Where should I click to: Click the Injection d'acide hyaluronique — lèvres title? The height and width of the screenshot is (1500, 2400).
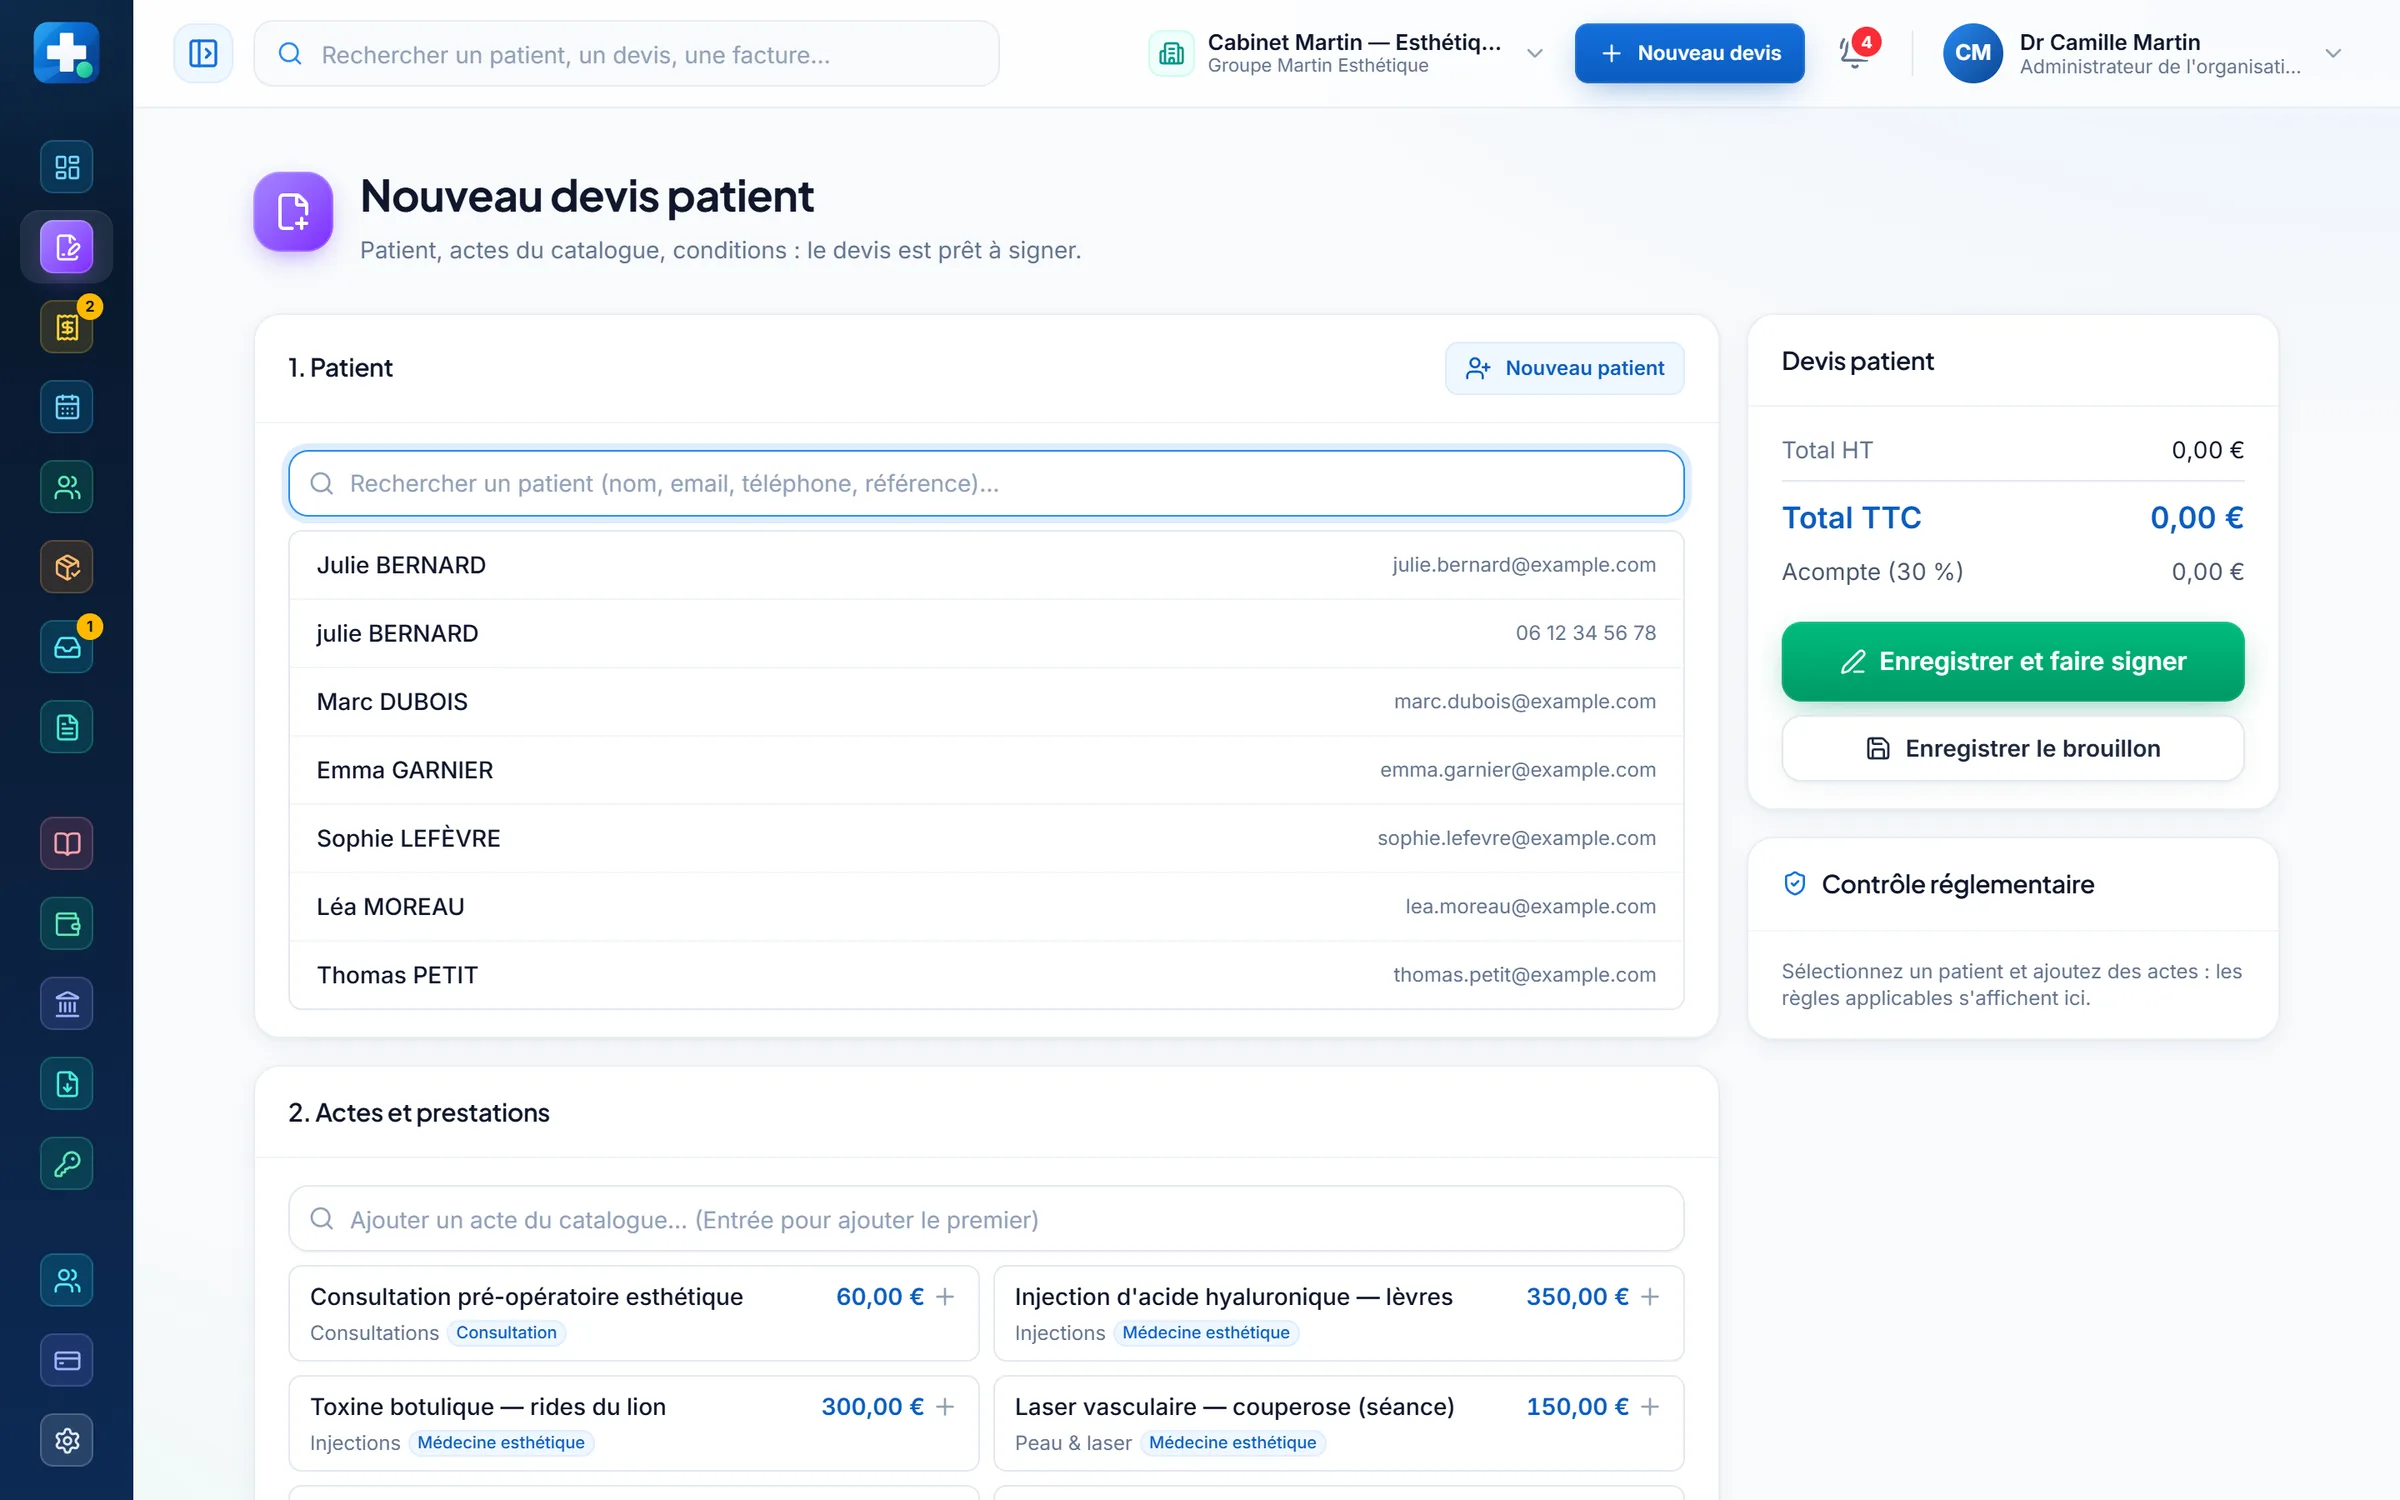point(1233,1297)
